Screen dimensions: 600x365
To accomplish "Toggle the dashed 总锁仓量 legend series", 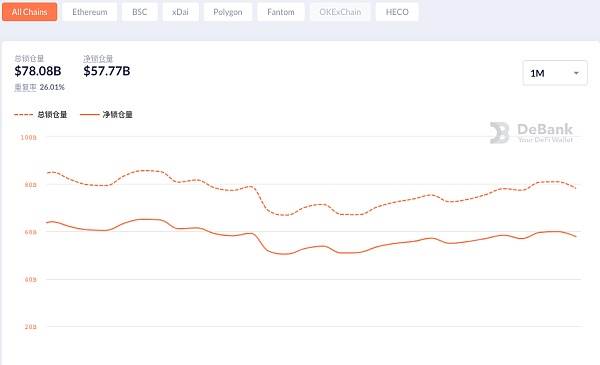I will [x=40, y=114].
